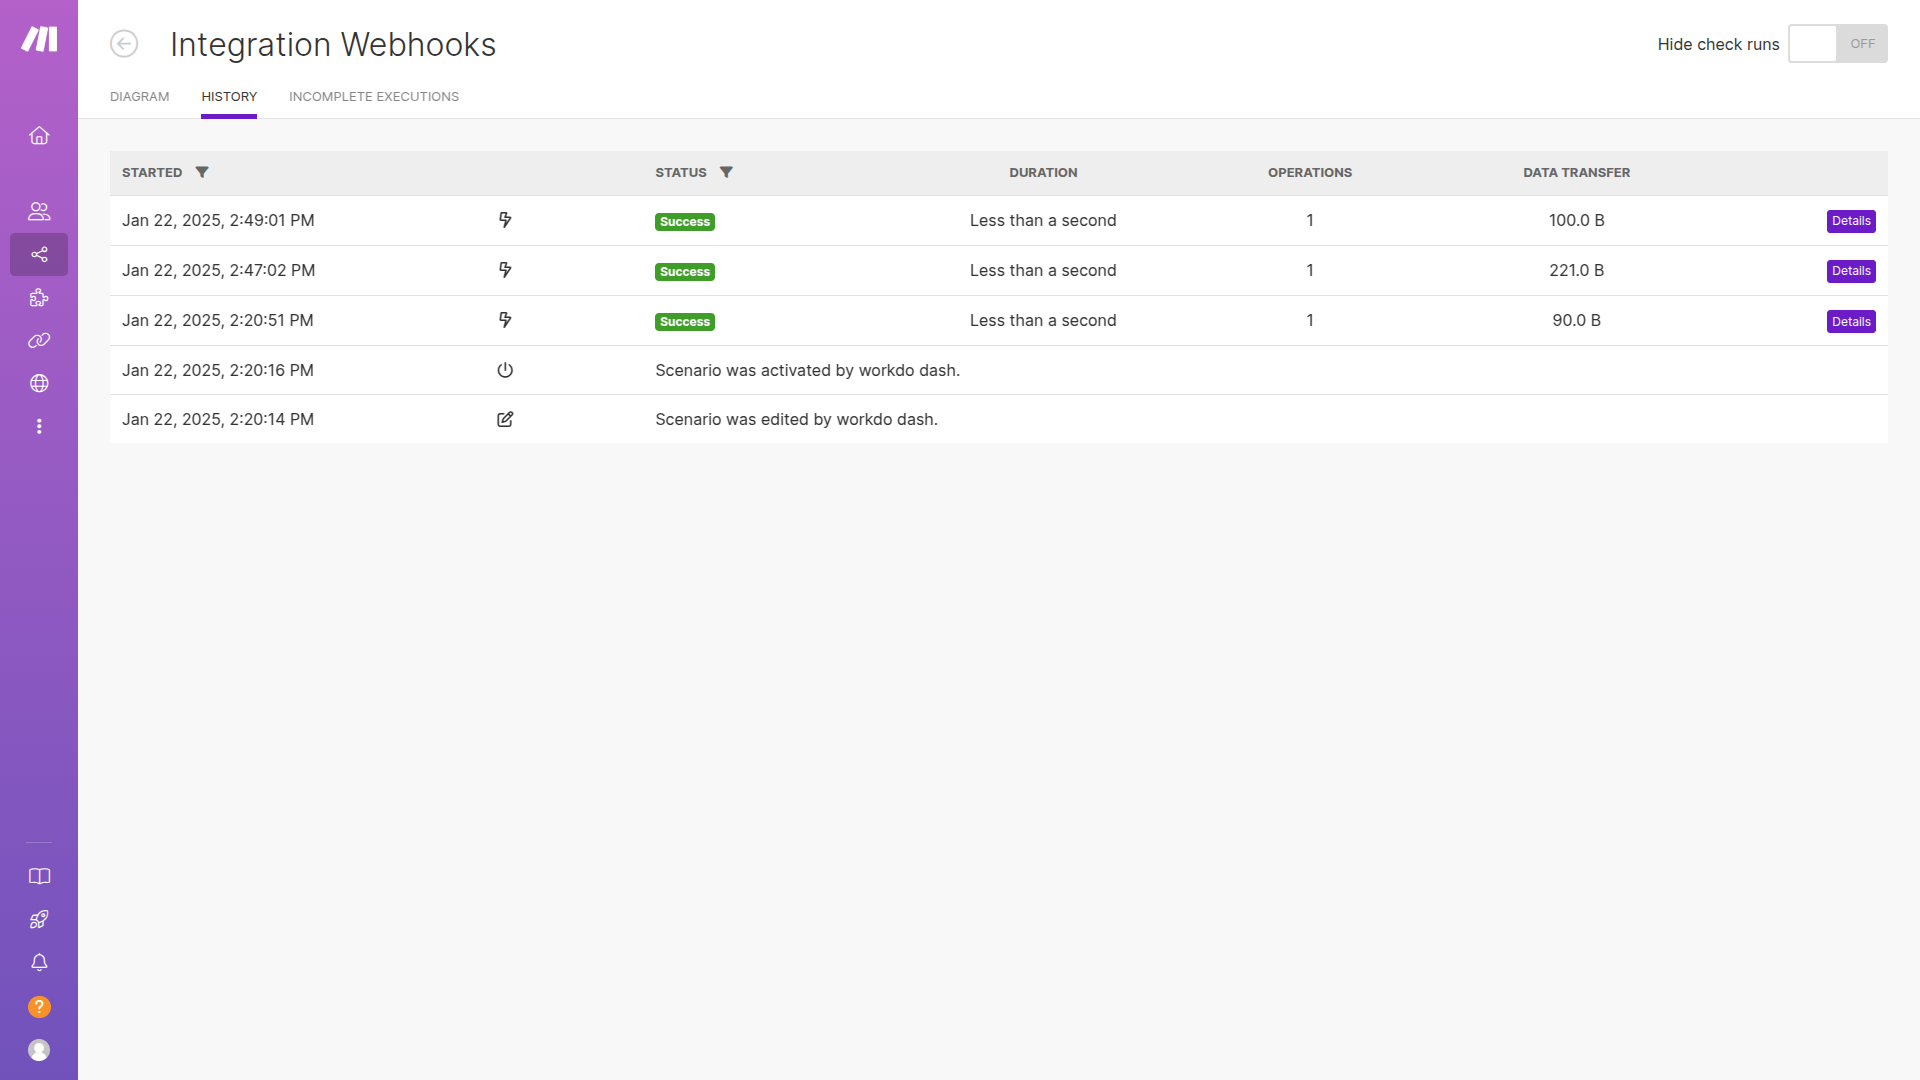The height and width of the screenshot is (1080, 1920).
Task: Switch to the Diagram tab
Action: point(139,97)
